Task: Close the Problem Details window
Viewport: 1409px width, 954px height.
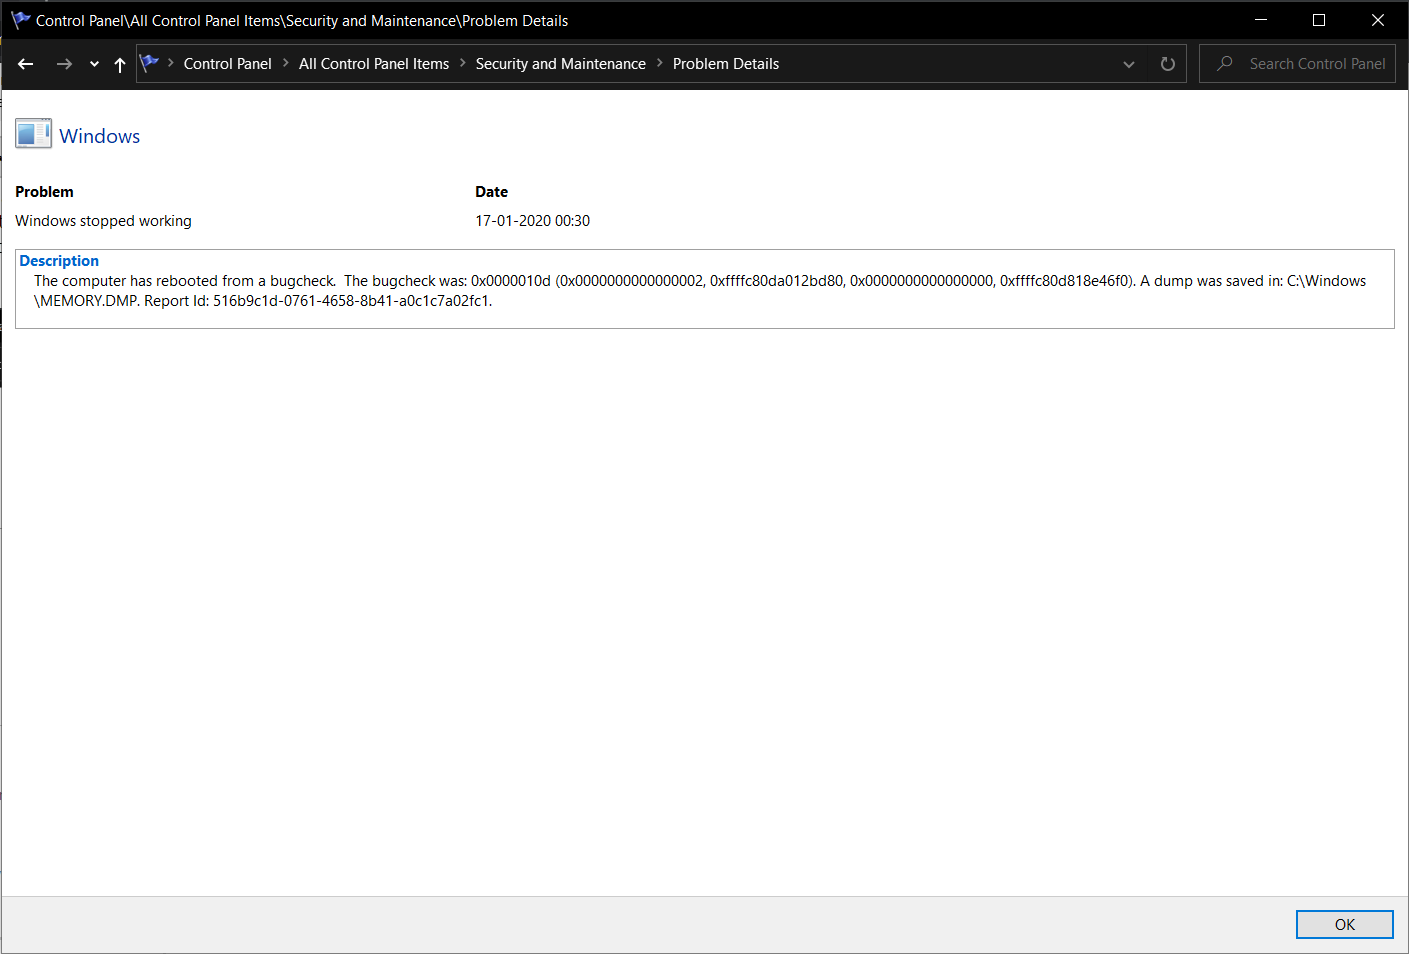Action: 1377,20
